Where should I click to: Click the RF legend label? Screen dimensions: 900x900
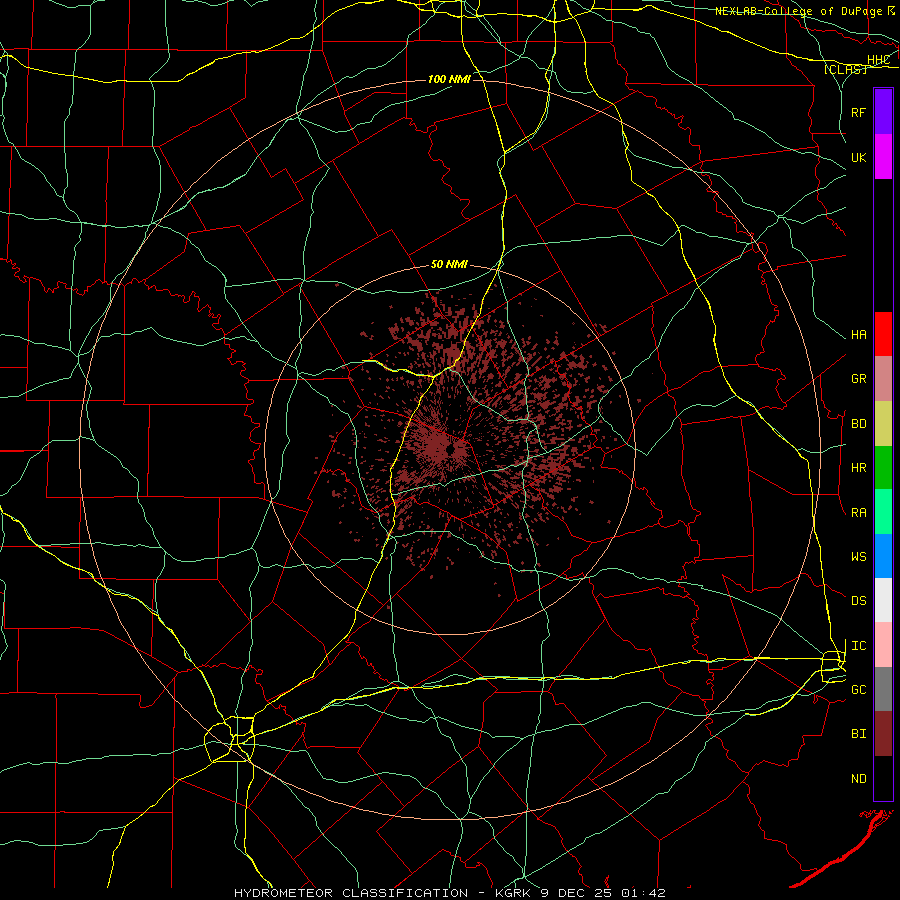pyautogui.click(x=859, y=112)
